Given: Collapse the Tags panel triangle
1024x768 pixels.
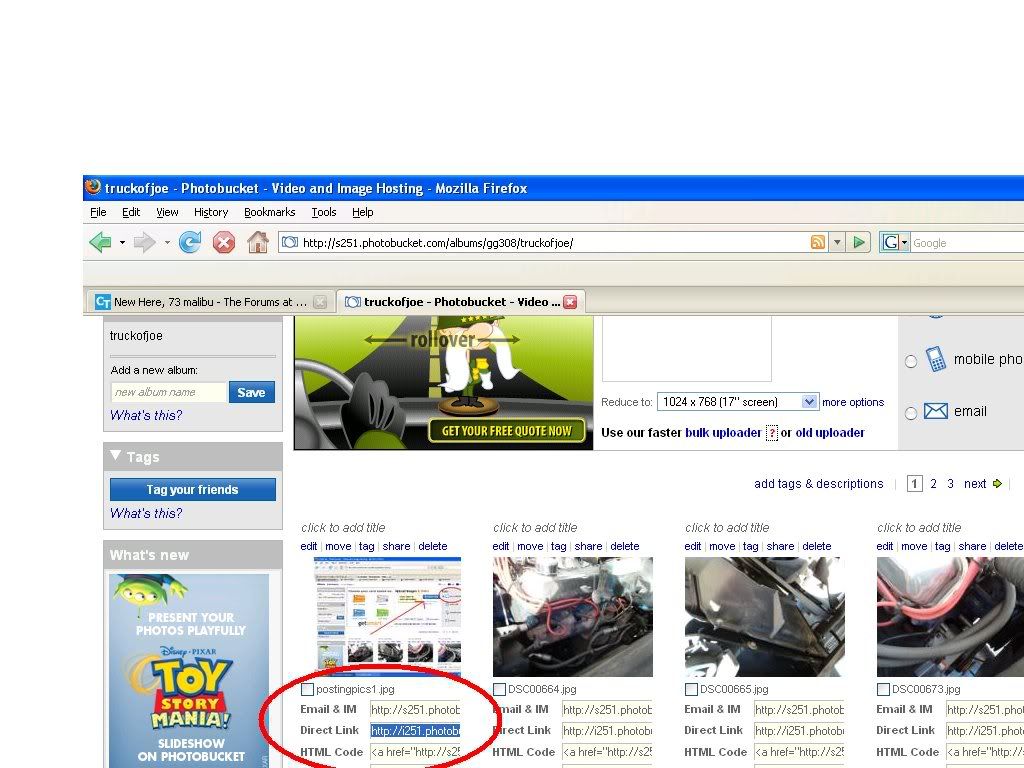Looking at the screenshot, I should [x=116, y=455].
